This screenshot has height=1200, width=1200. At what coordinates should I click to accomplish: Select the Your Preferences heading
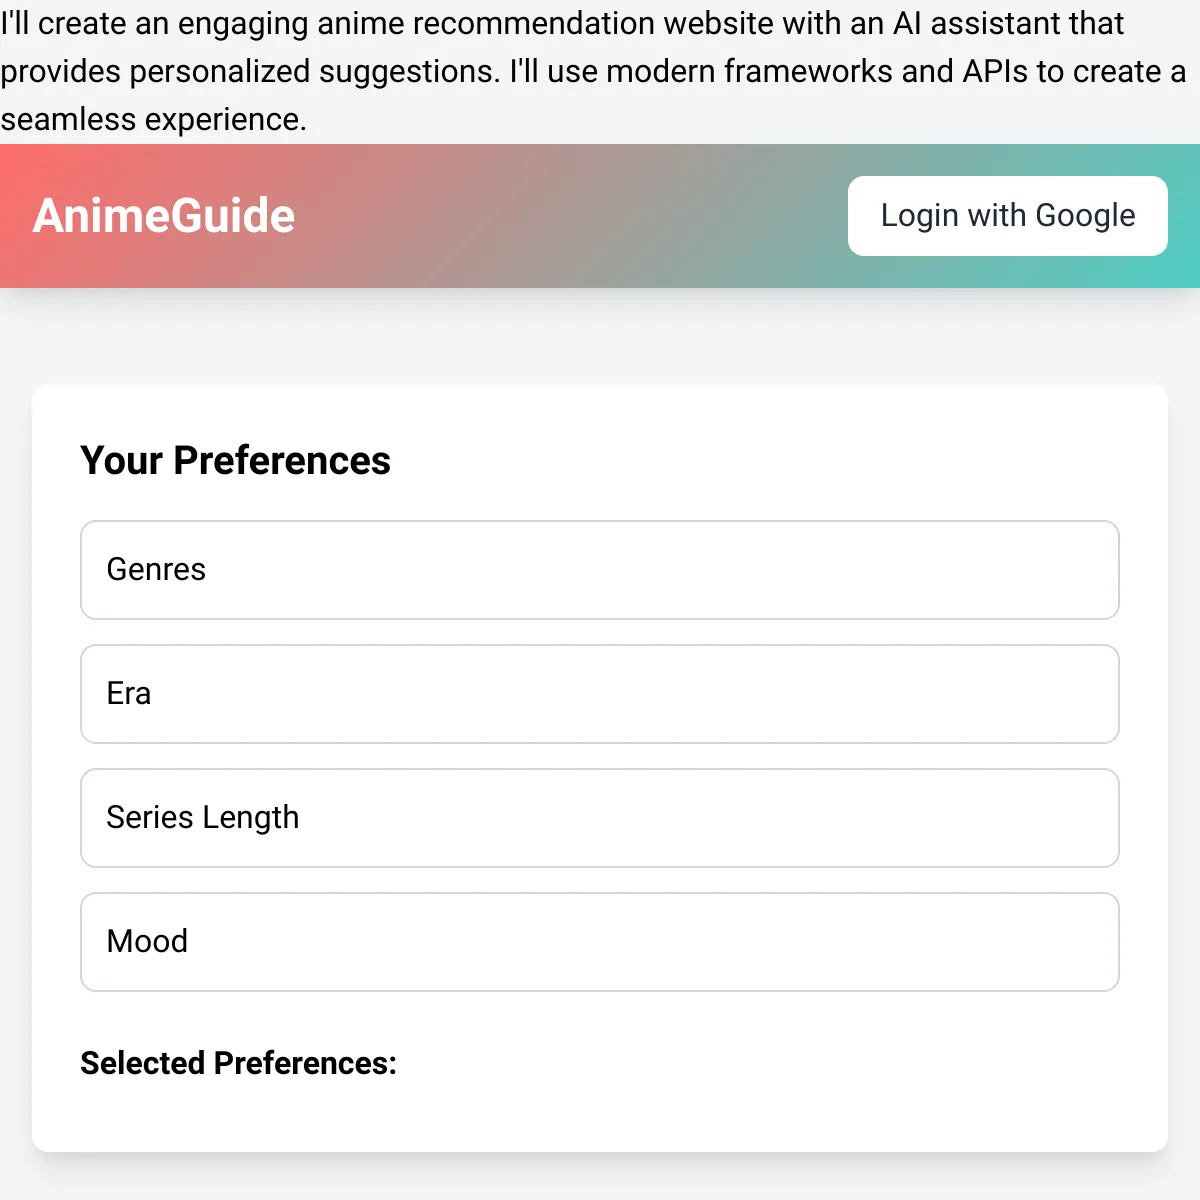tap(236, 461)
